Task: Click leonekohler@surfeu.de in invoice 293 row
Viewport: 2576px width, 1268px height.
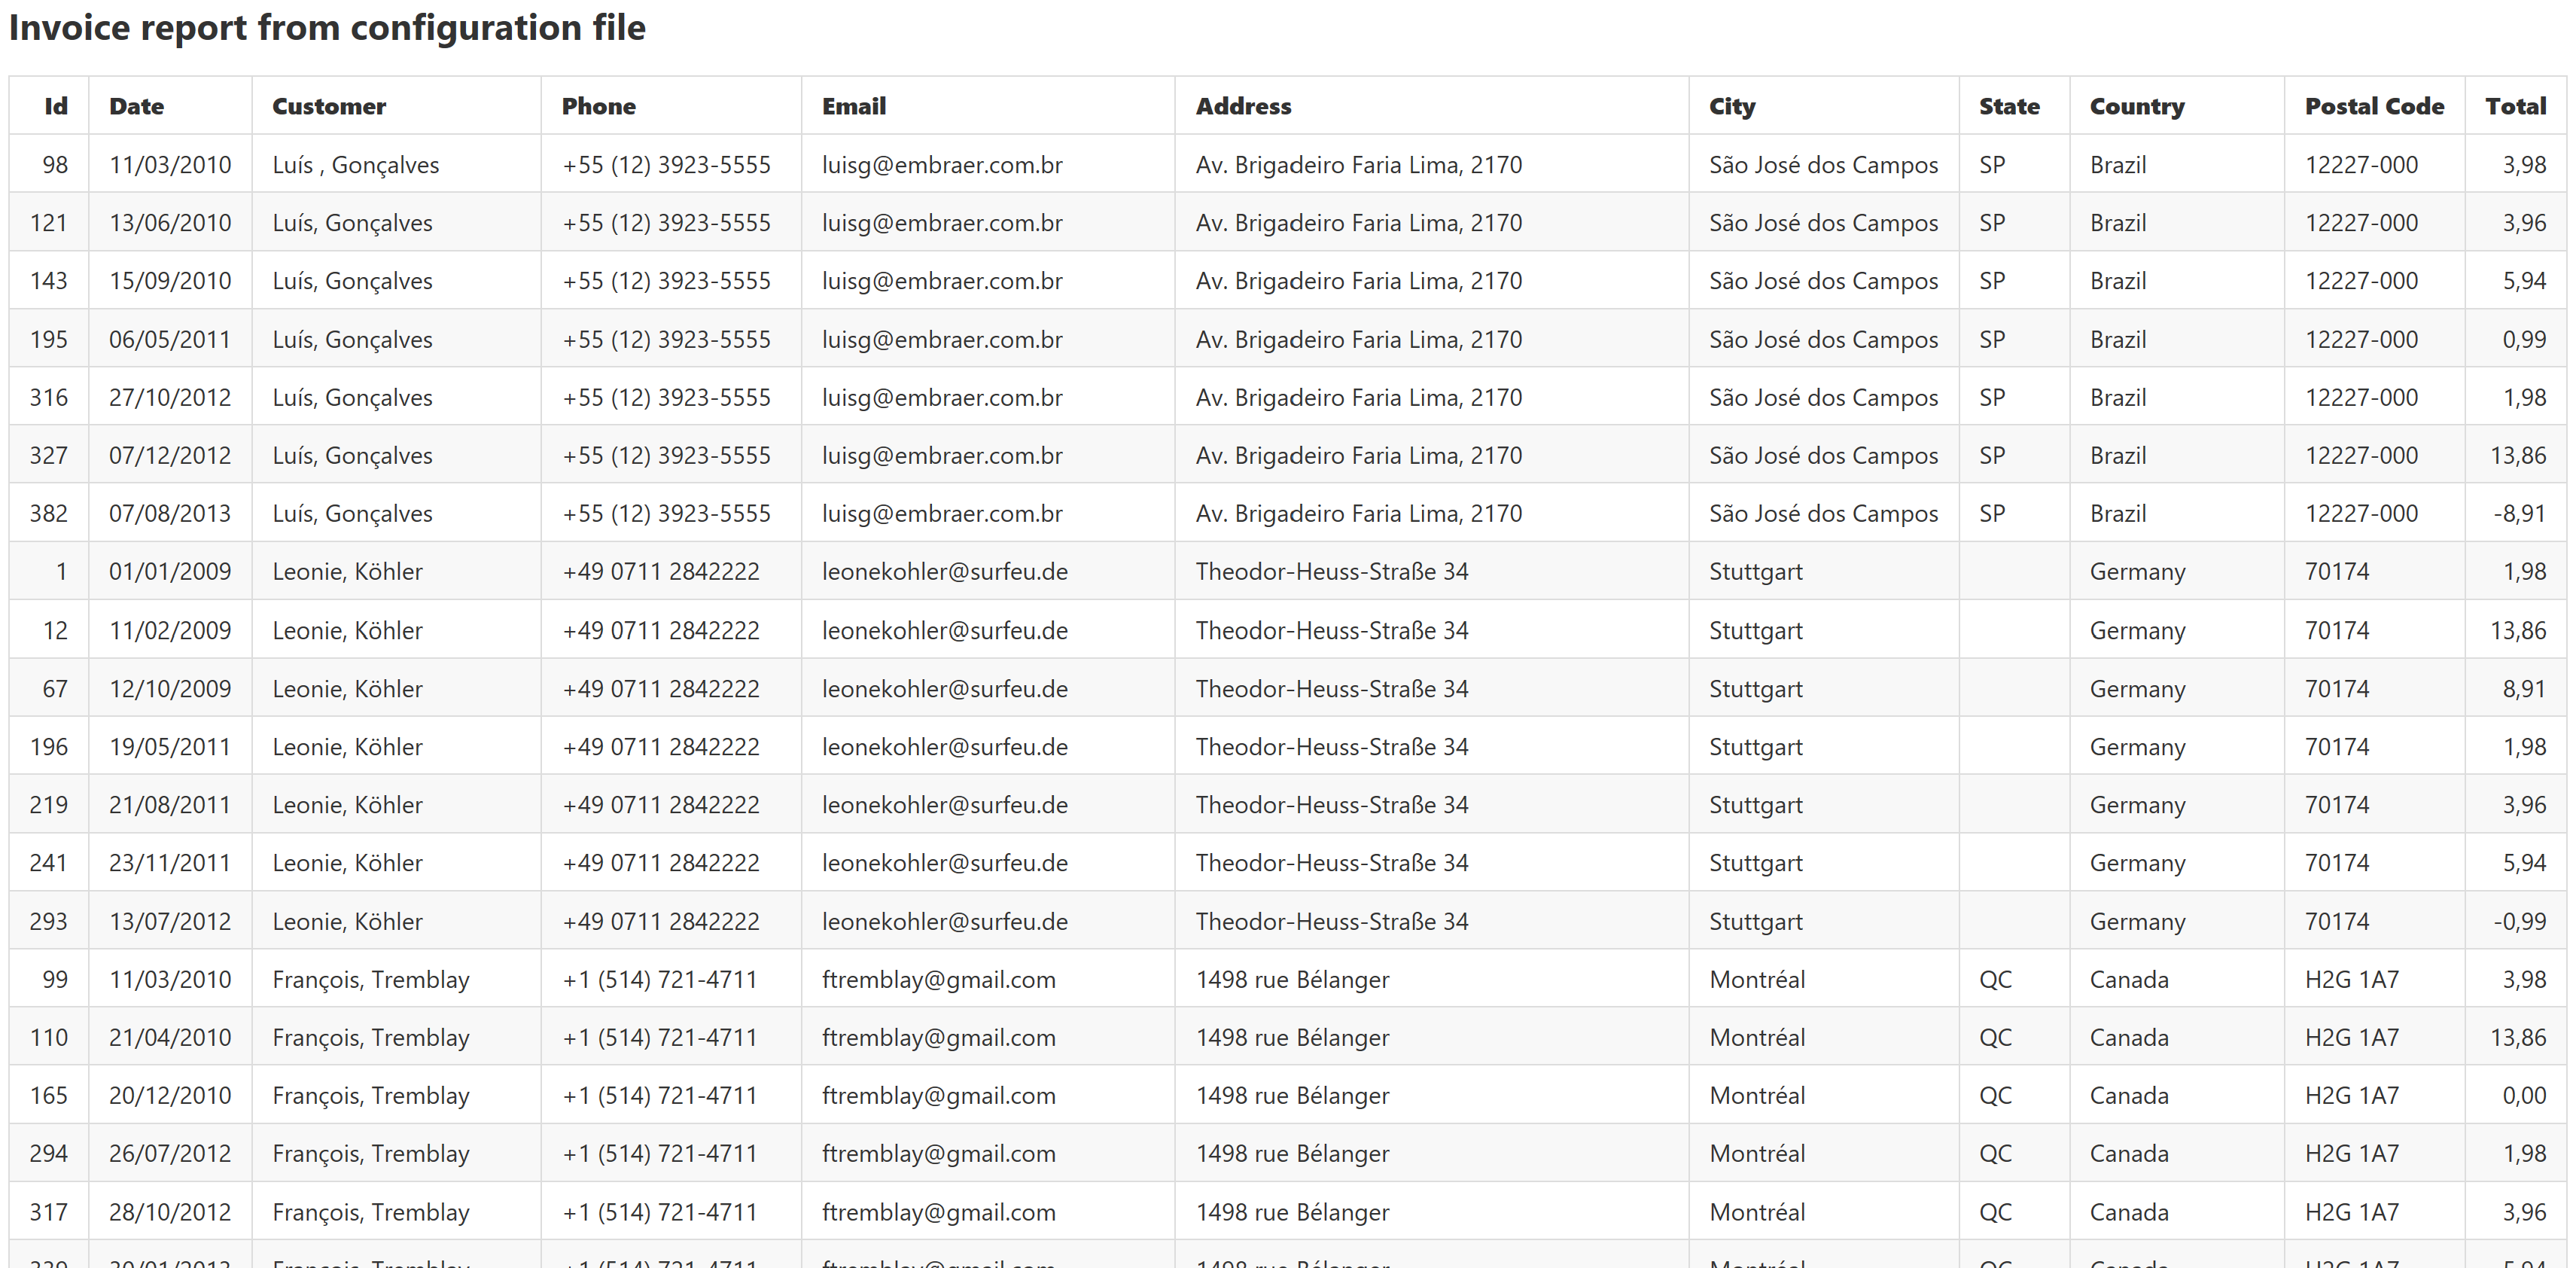Action: [x=944, y=921]
